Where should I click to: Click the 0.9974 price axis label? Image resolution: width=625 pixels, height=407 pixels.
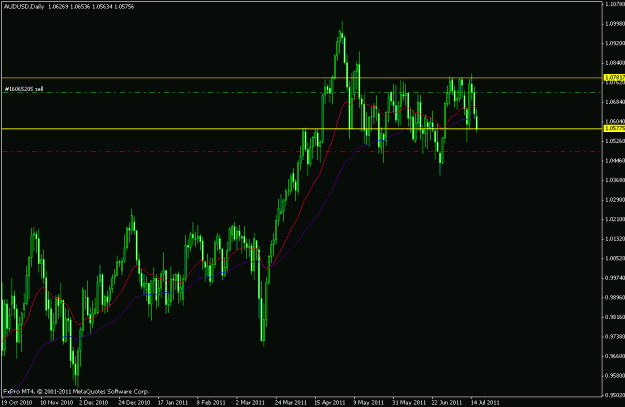[x=615, y=277]
